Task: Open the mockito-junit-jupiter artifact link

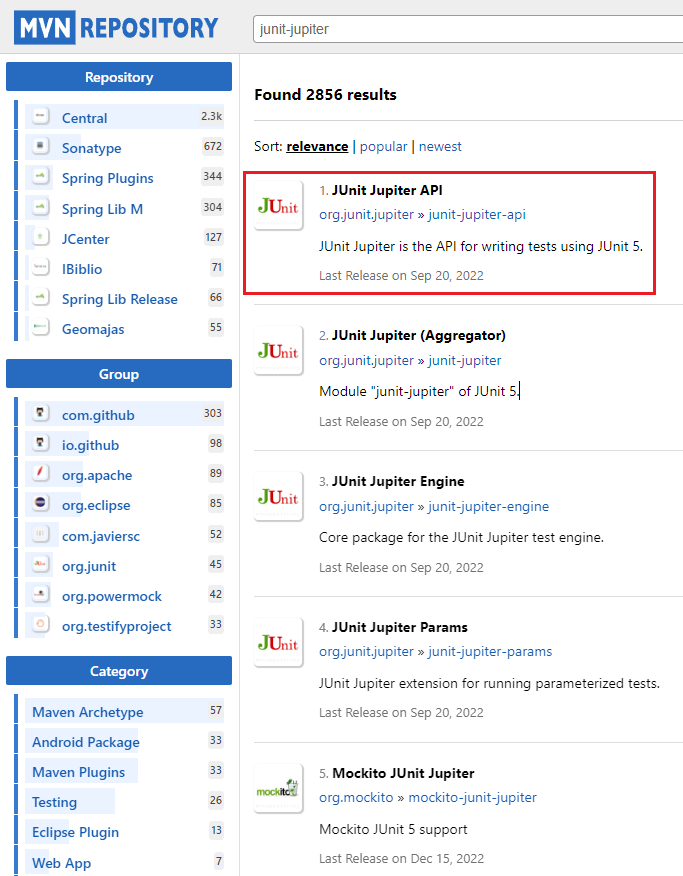Action: (472, 797)
